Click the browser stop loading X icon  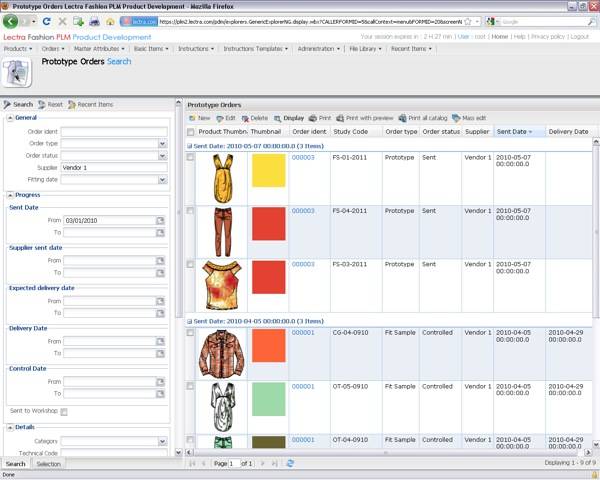coord(62,21)
